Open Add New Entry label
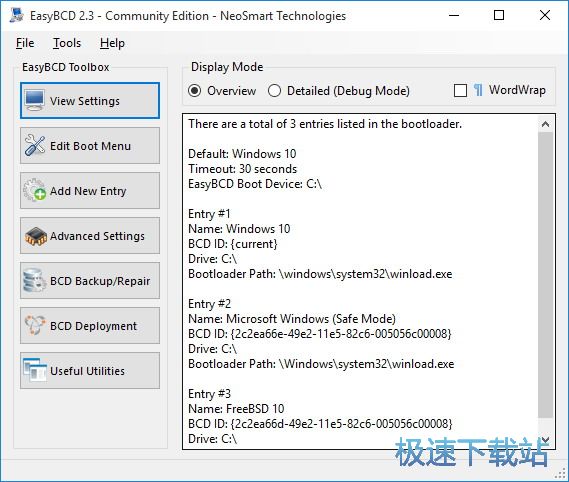This screenshot has width=569, height=482. pyautogui.click(x=88, y=191)
